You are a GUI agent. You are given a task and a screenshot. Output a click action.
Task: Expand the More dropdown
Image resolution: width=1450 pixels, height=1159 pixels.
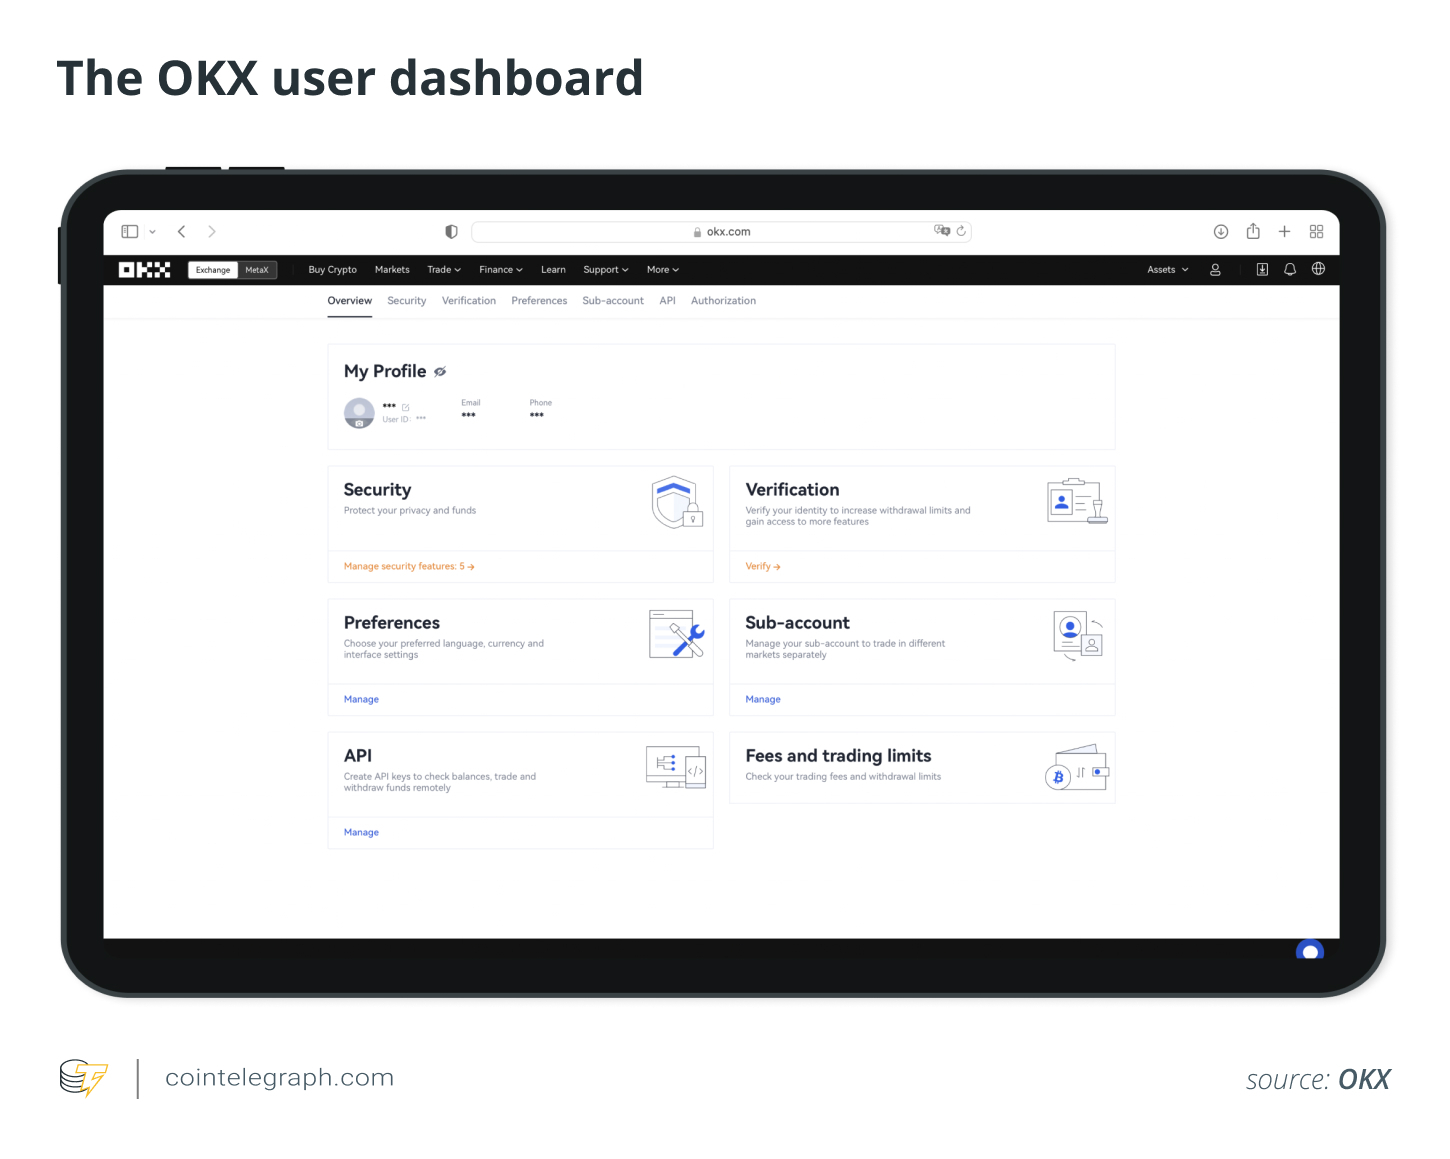pos(663,270)
